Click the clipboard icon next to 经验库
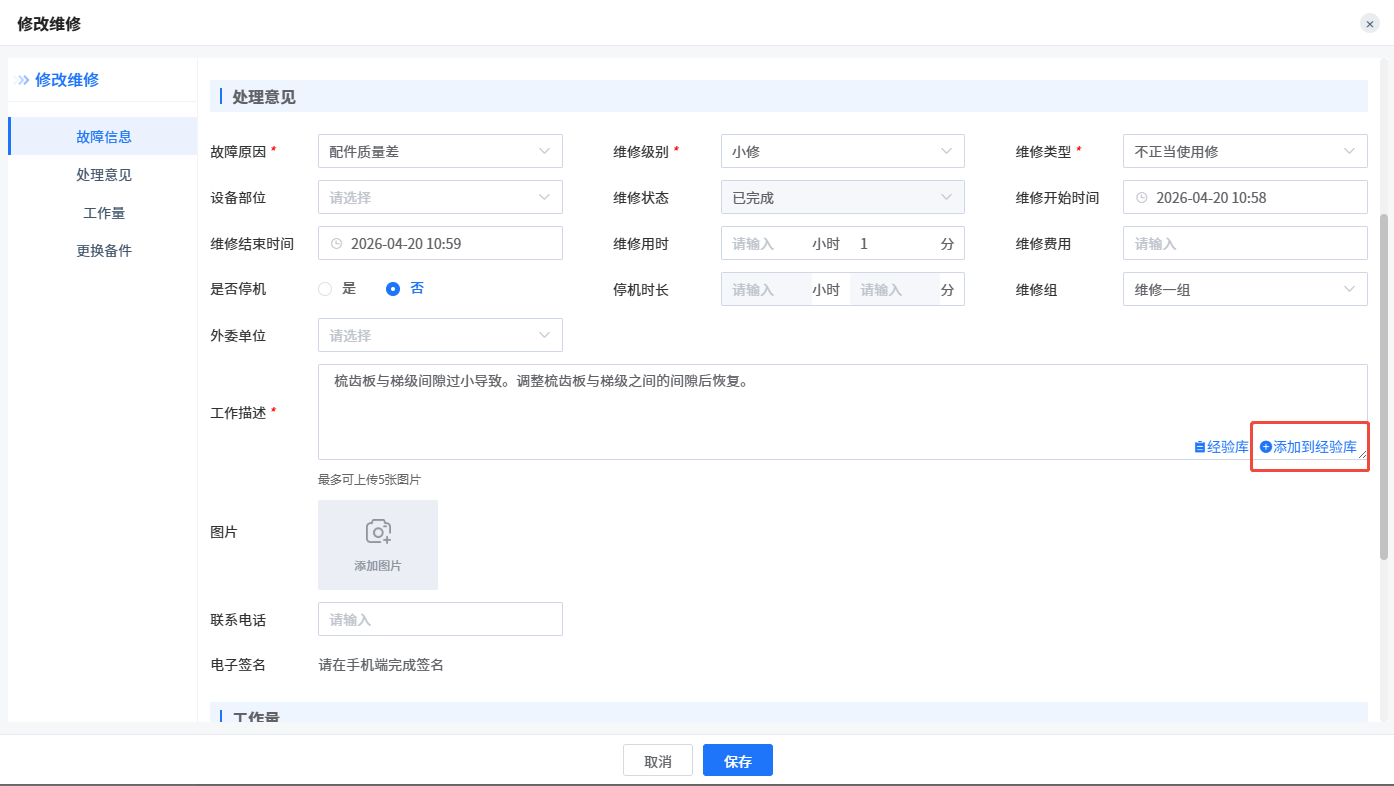The width and height of the screenshot is (1394, 786). click(1200, 447)
